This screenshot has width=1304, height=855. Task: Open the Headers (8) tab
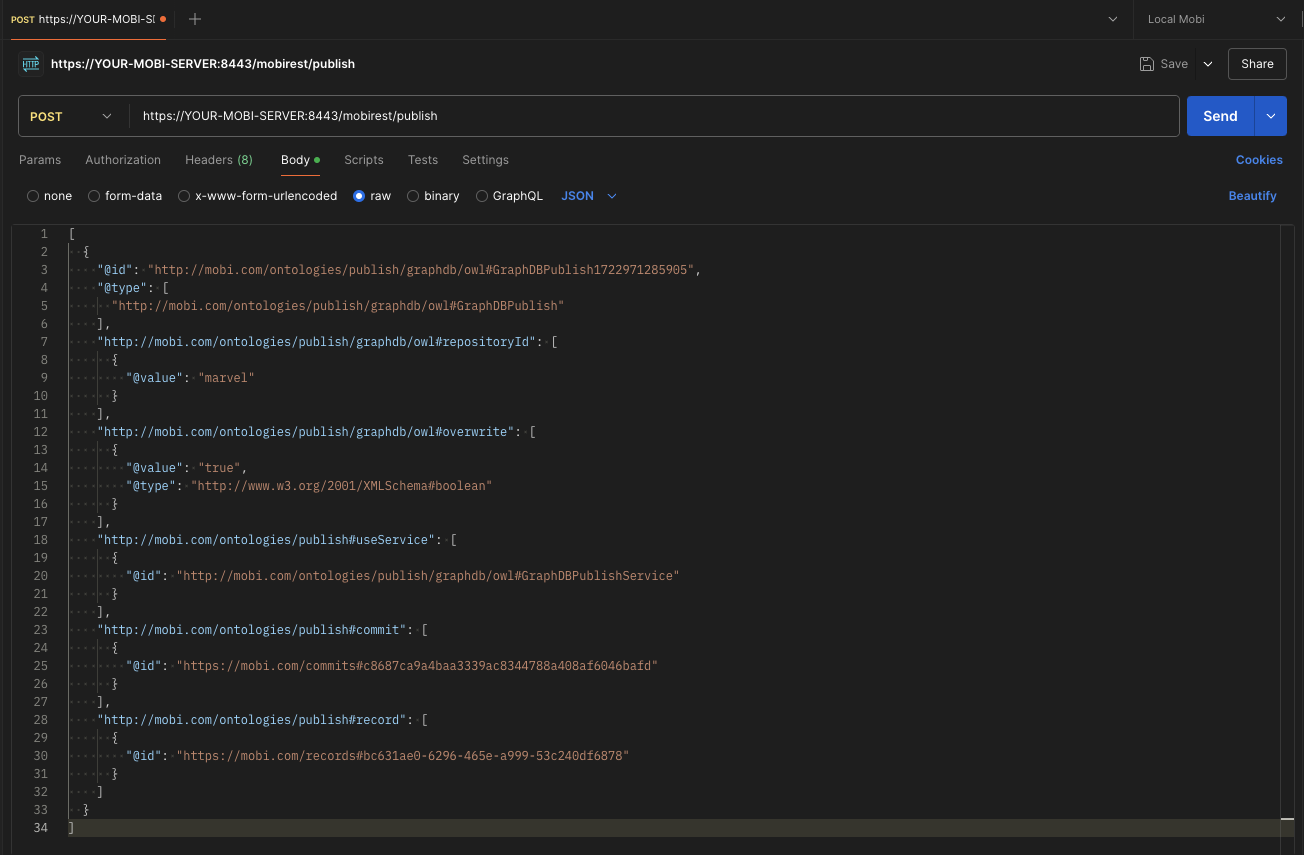coord(219,160)
